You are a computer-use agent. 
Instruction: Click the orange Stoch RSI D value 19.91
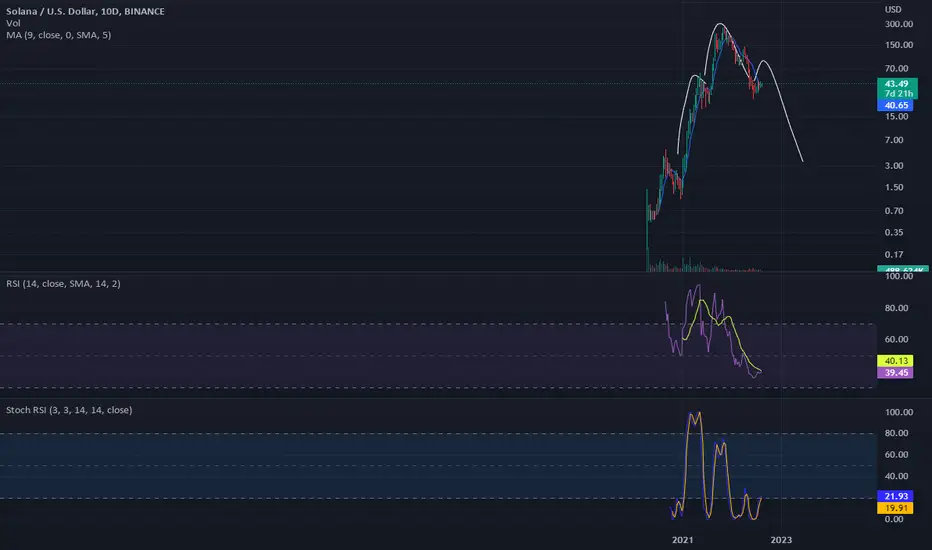(895, 508)
